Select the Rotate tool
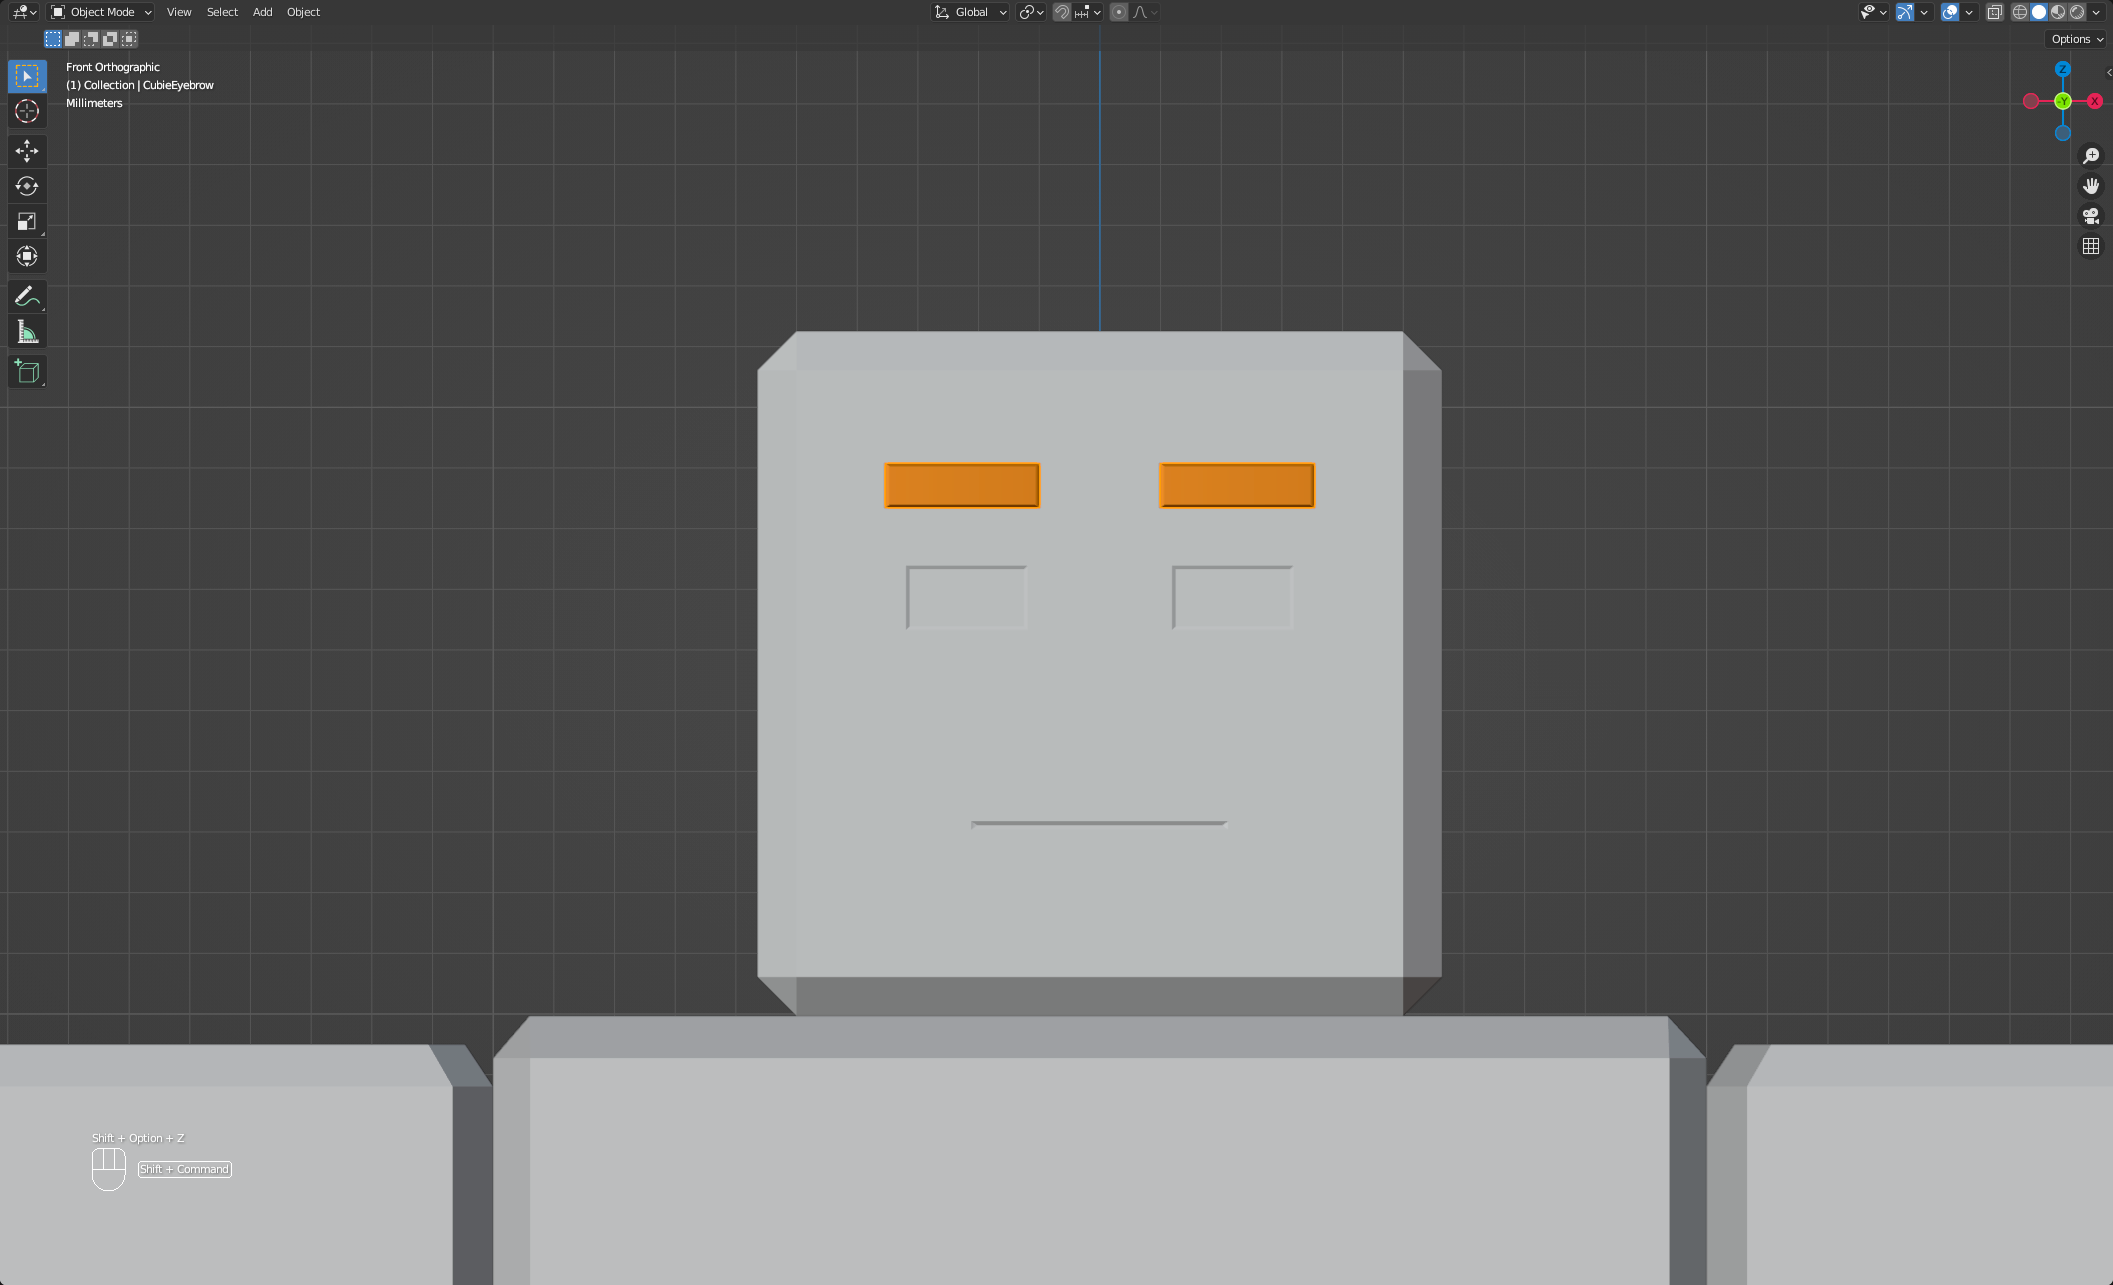The image size is (2113, 1285). [x=27, y=186]
